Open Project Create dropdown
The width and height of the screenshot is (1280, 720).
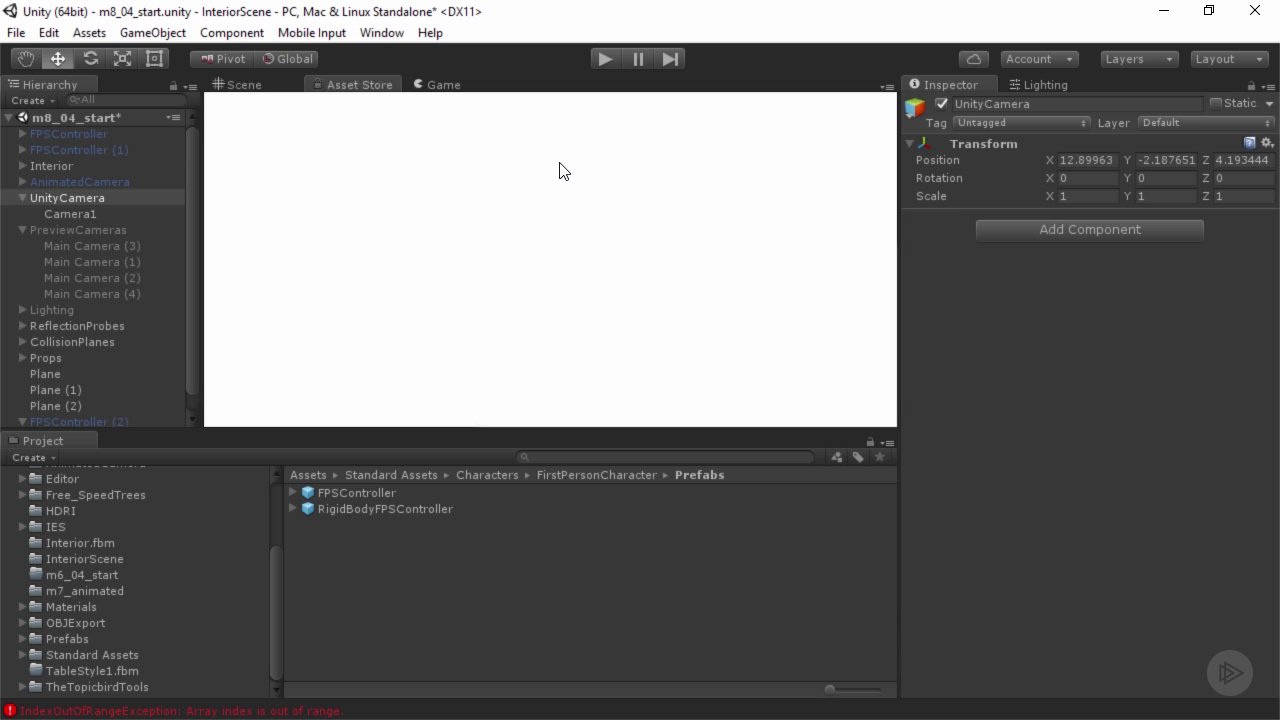[x=33, y=458]
